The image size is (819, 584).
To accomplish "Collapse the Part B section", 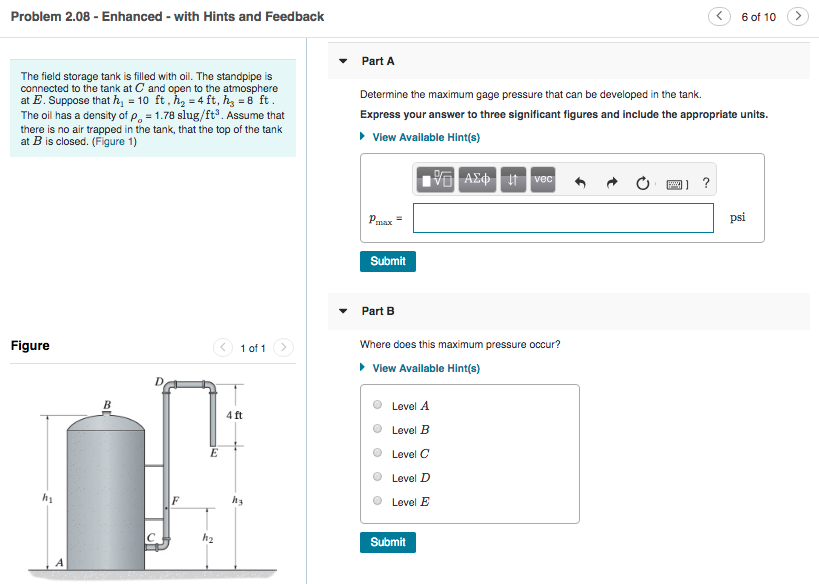I will click(343, 311).
